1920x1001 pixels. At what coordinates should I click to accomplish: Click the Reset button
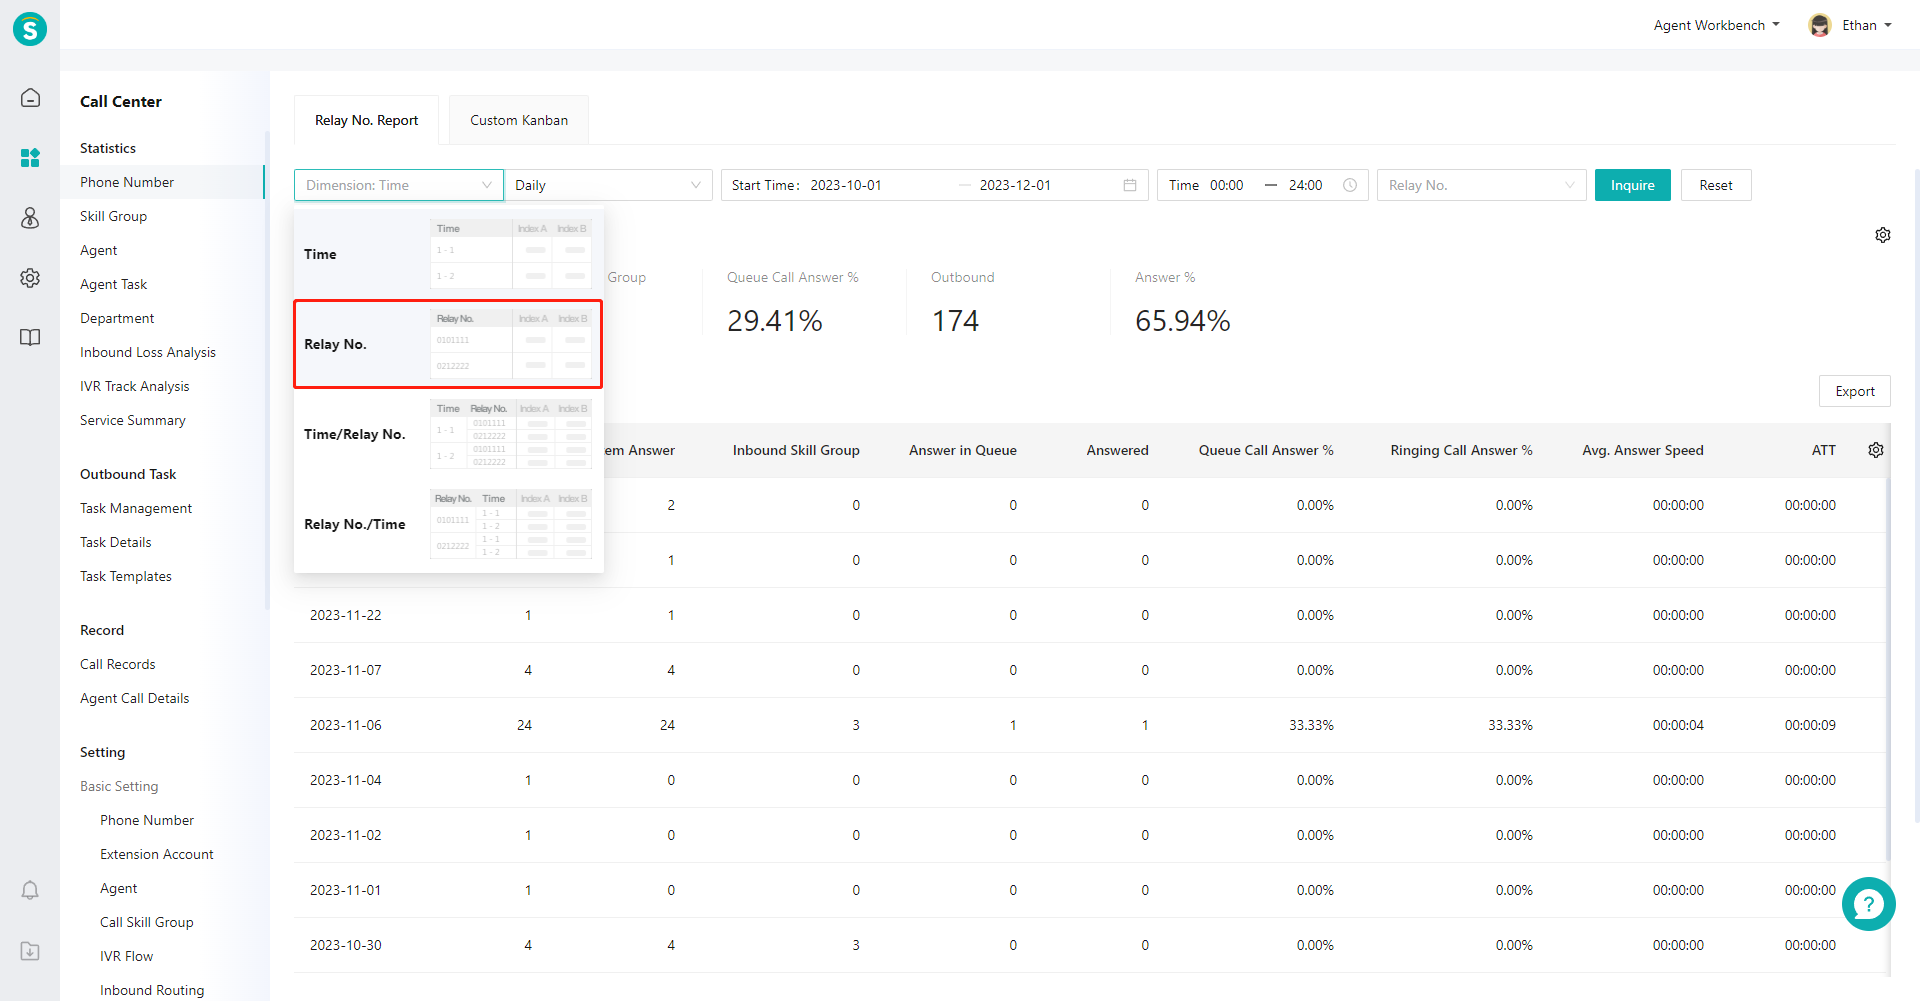point(1716,185)
